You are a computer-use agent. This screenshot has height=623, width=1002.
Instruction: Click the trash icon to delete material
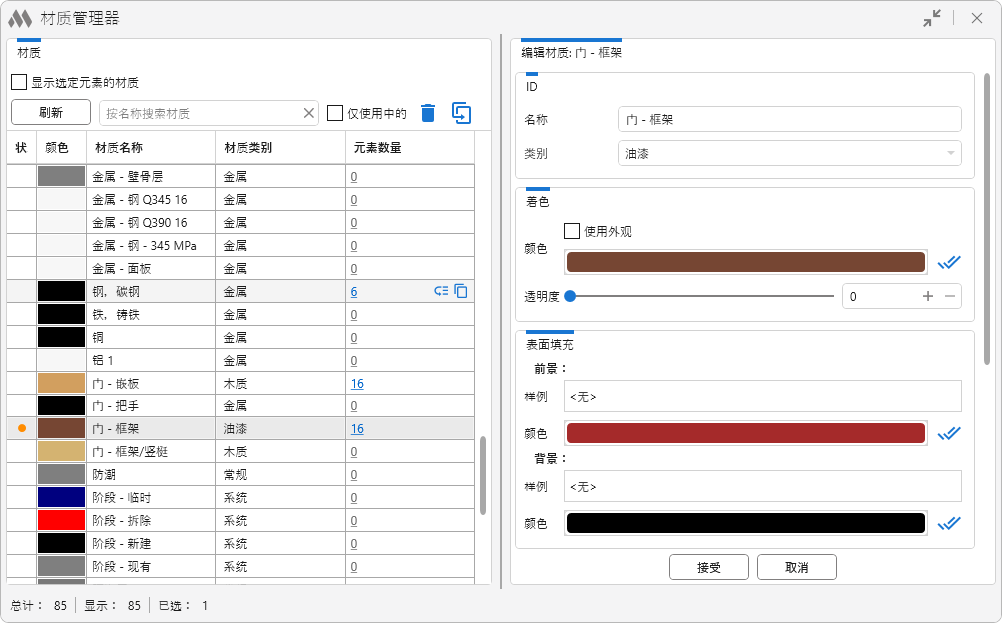point(428,113)
